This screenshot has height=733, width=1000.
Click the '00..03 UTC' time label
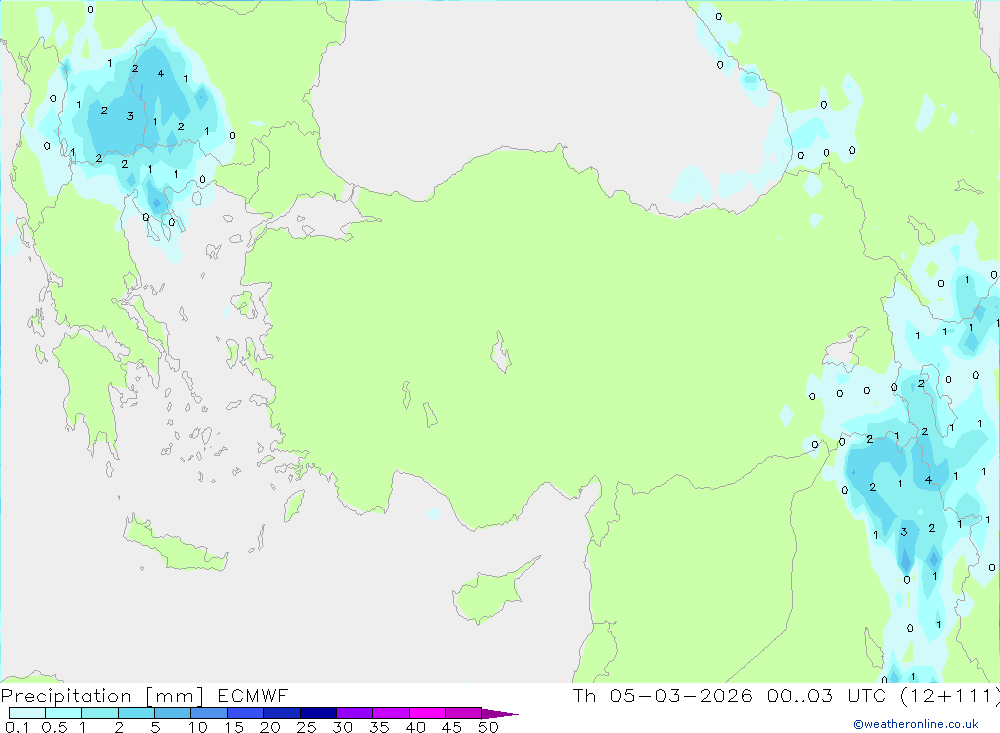tap(827, 696)
